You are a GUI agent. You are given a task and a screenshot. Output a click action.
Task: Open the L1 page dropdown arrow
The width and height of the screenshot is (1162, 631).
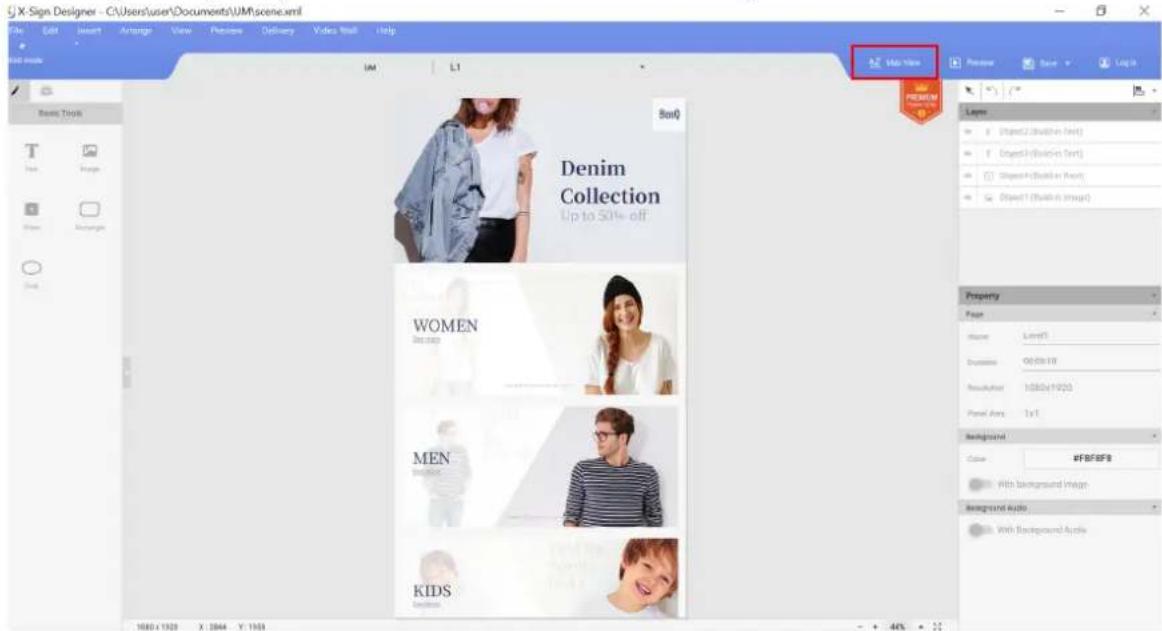click(642, 67)
